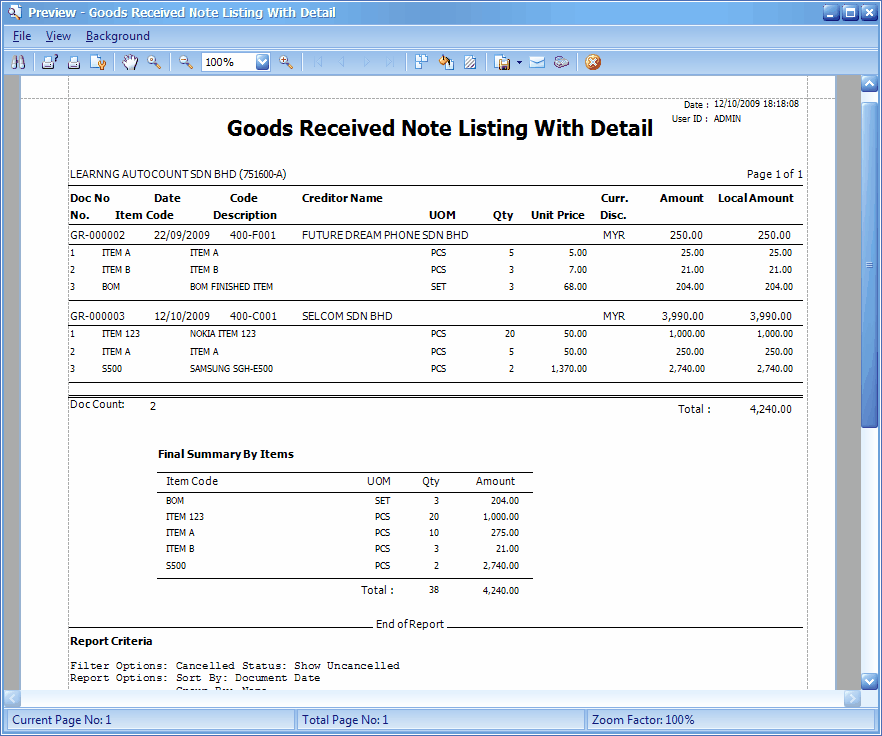The width and height of the screenshot is (882, 736).
Task: Click the quick Print printer icon
Action: click(x=73, y=62)
